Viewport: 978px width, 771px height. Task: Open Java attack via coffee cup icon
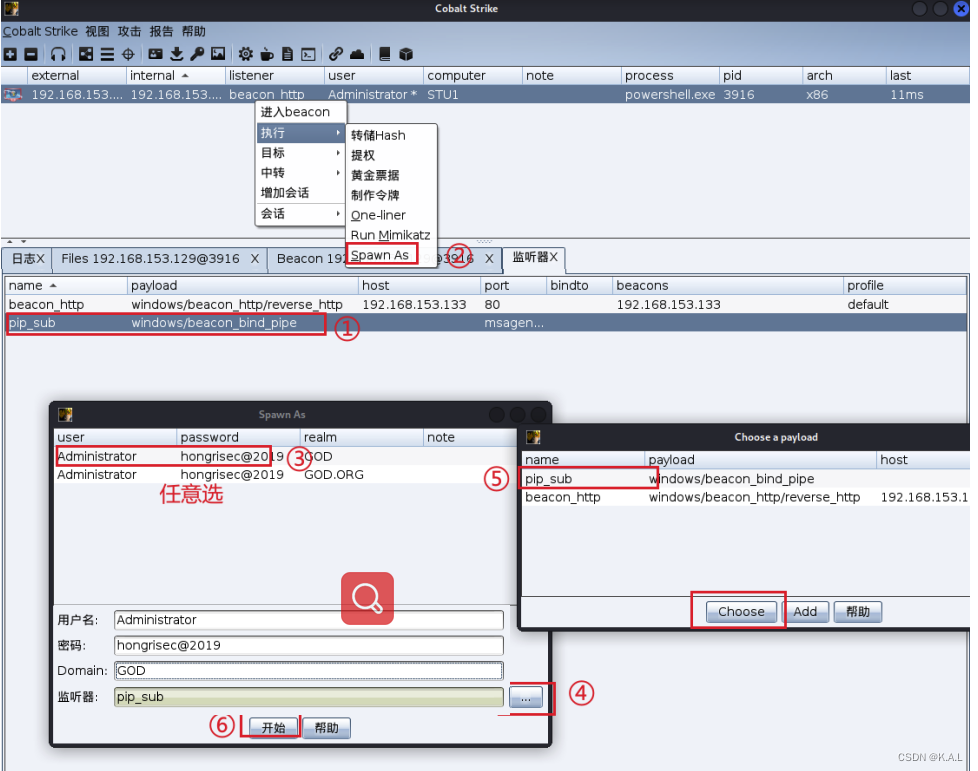[266, 54]
